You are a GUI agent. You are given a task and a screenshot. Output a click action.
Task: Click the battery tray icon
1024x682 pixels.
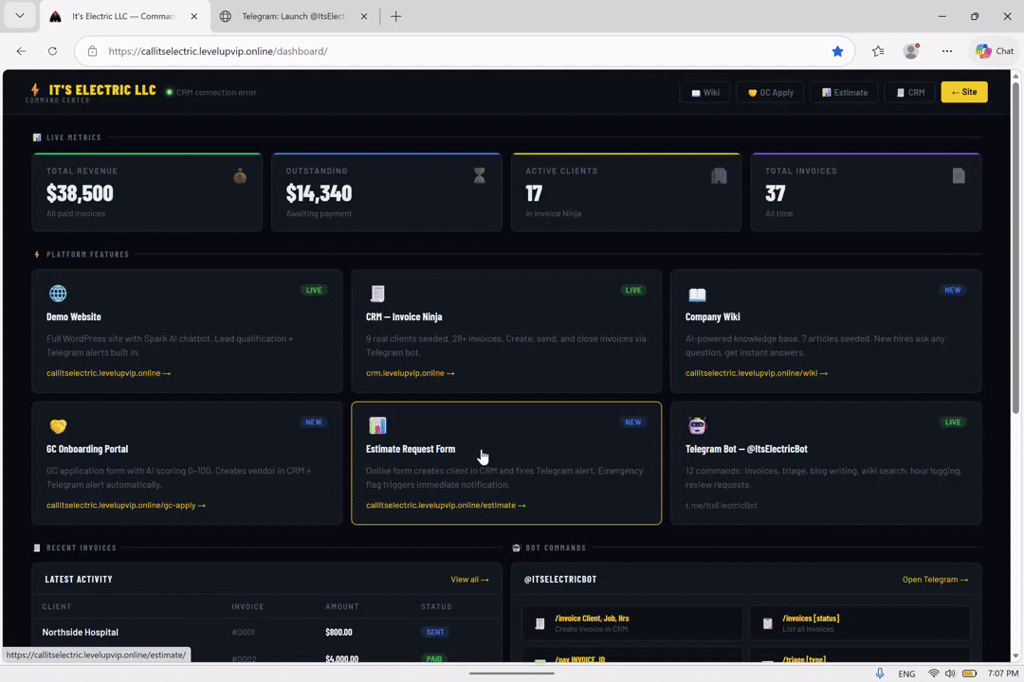(x=970, y=673)
